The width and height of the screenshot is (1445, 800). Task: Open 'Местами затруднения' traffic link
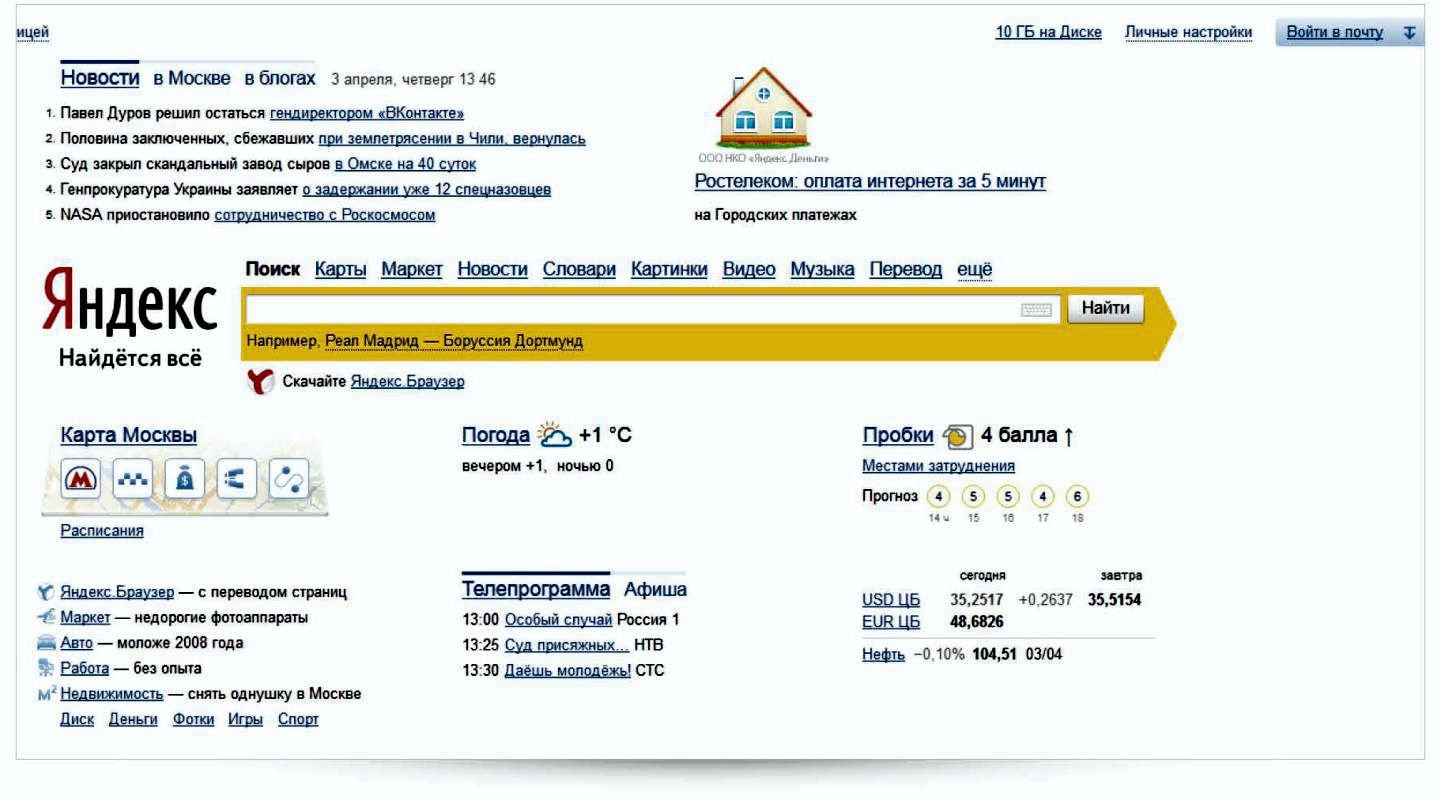point(938,466)
